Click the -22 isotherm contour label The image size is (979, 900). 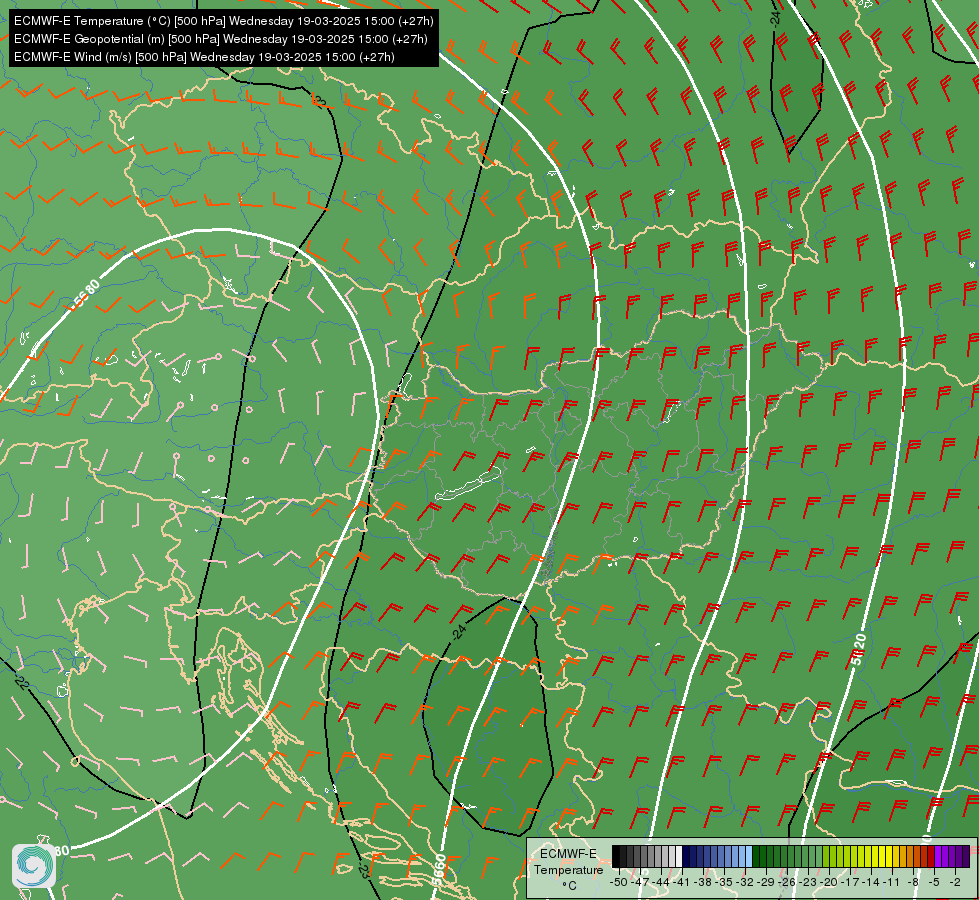[21, 681]
